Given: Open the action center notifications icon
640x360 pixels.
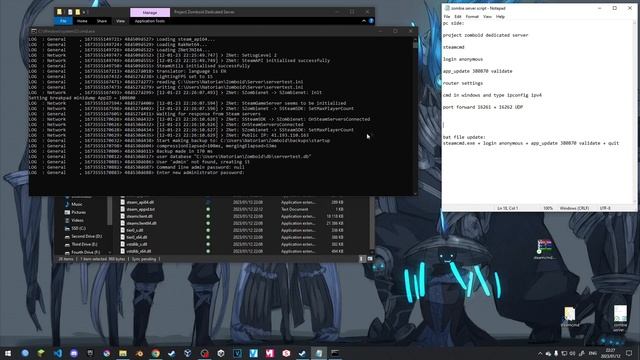Looking at the screenshot, I should pyautogui.click(x=629, y=353).
